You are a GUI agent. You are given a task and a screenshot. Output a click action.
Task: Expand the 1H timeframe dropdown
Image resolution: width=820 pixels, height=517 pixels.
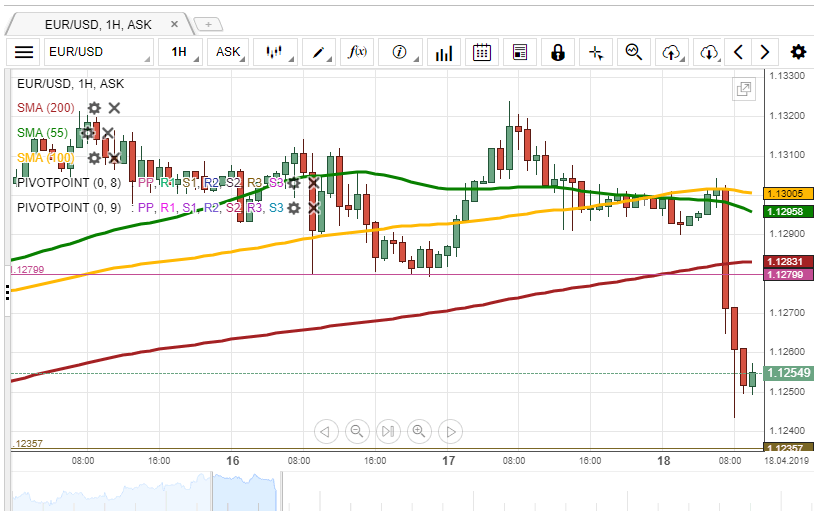[179, 52]
